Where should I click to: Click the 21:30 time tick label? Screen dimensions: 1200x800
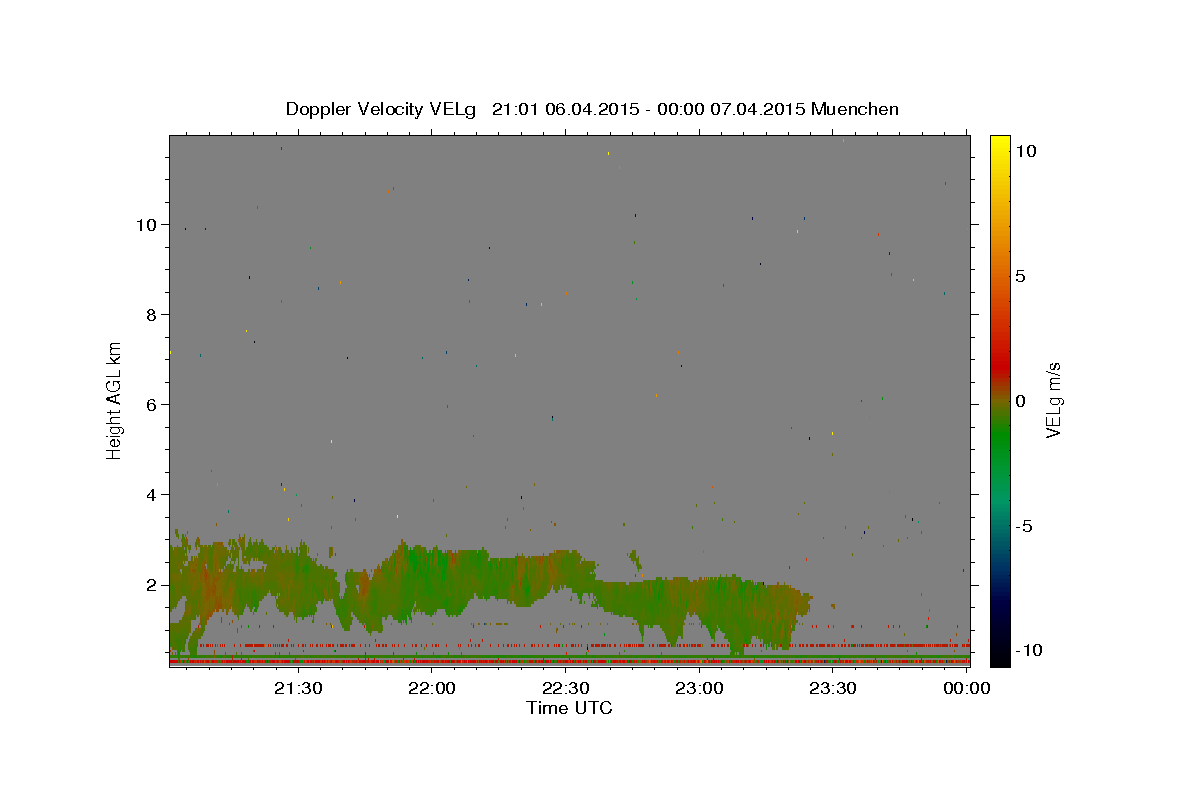point(298,688)
